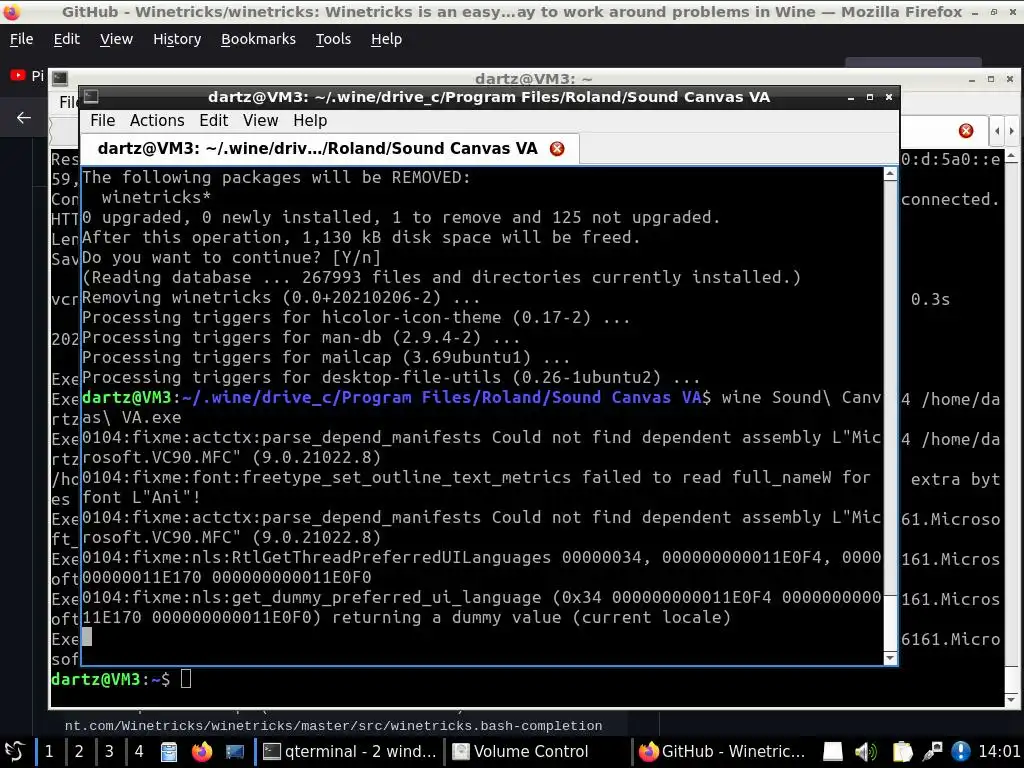Open the terminal's View menu
Viewport: 1024px width, 768px height.
(x=261, y=121)
